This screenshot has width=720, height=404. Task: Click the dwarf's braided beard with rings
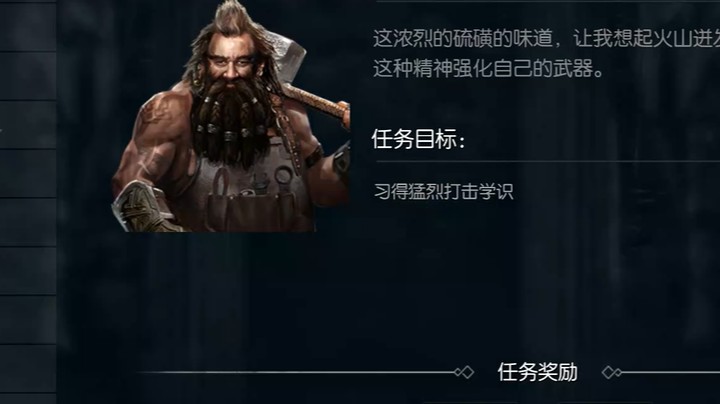coord(233,122)
